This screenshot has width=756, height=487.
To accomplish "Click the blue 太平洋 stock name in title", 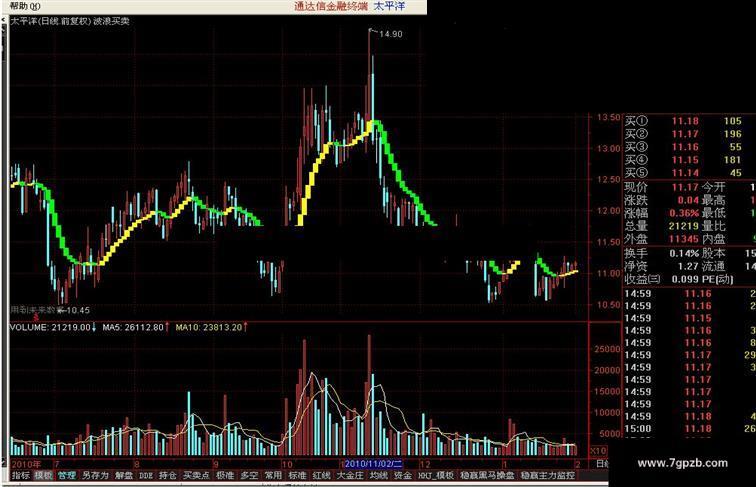I will pos(390,6).
